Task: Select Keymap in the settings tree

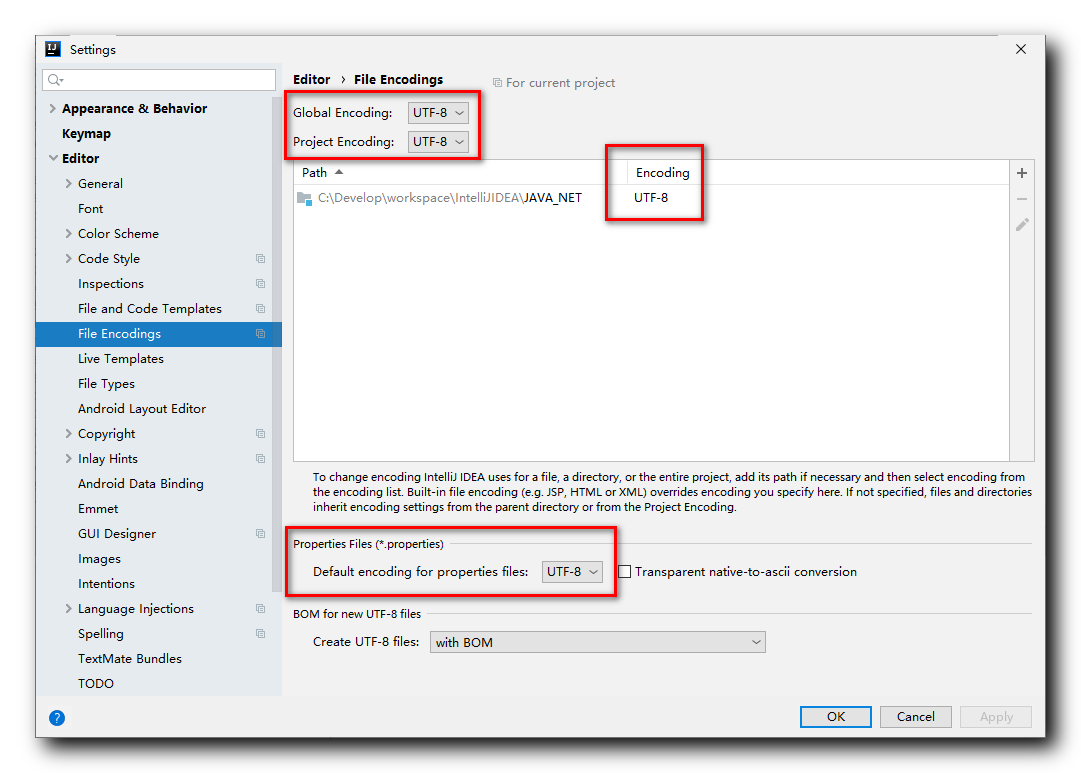Action: pos(86,134)
